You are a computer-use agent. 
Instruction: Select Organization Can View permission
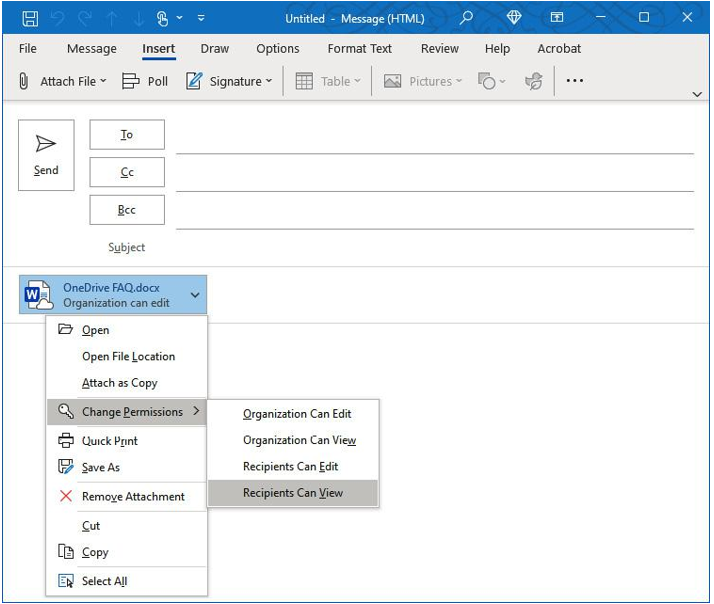coord(293,440)
